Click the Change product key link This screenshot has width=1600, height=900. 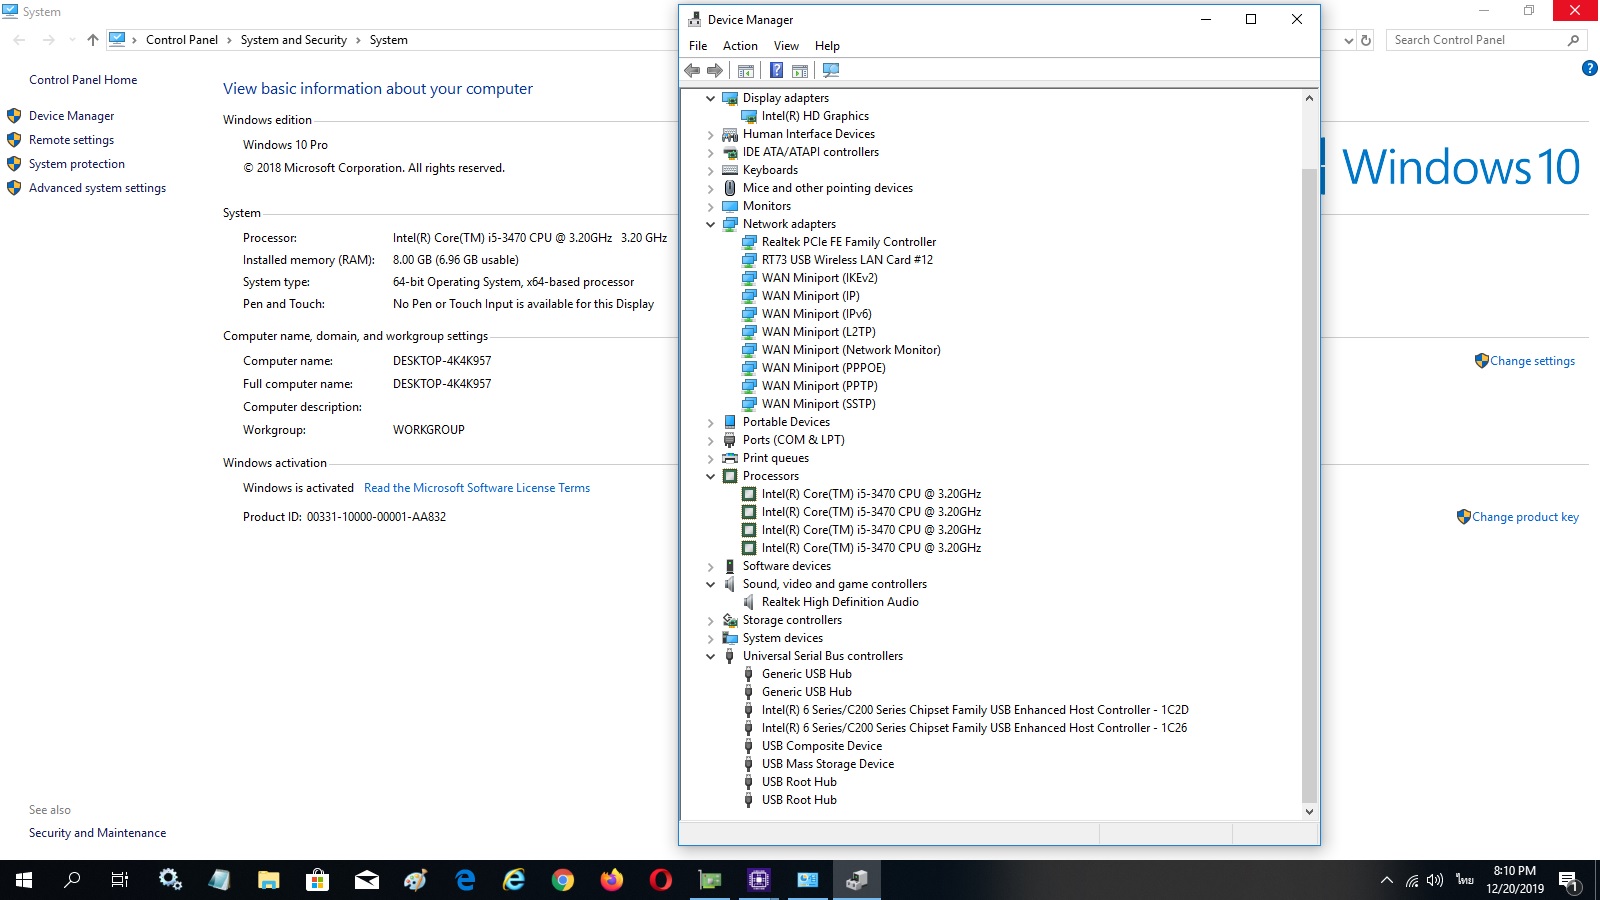coord(1525,517)
